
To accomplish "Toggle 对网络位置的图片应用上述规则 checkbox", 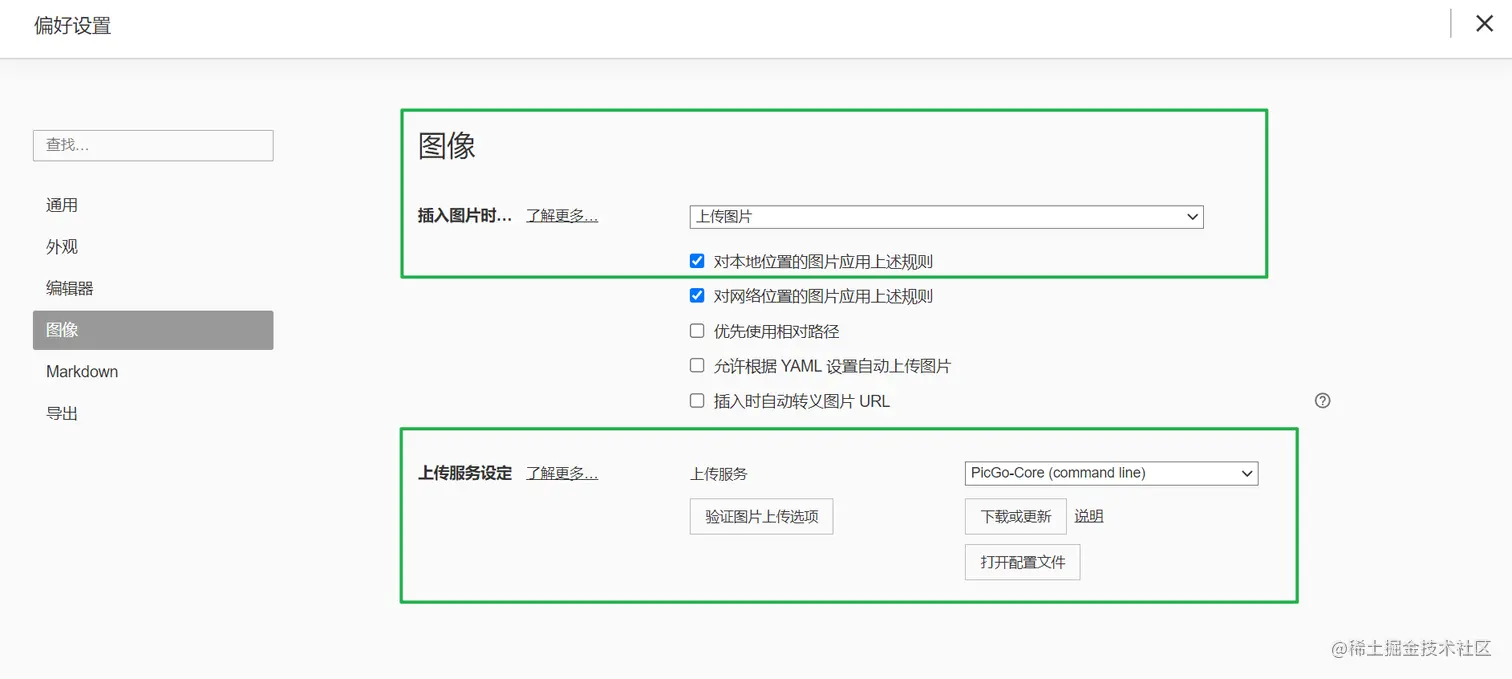I will pos(697,296).
